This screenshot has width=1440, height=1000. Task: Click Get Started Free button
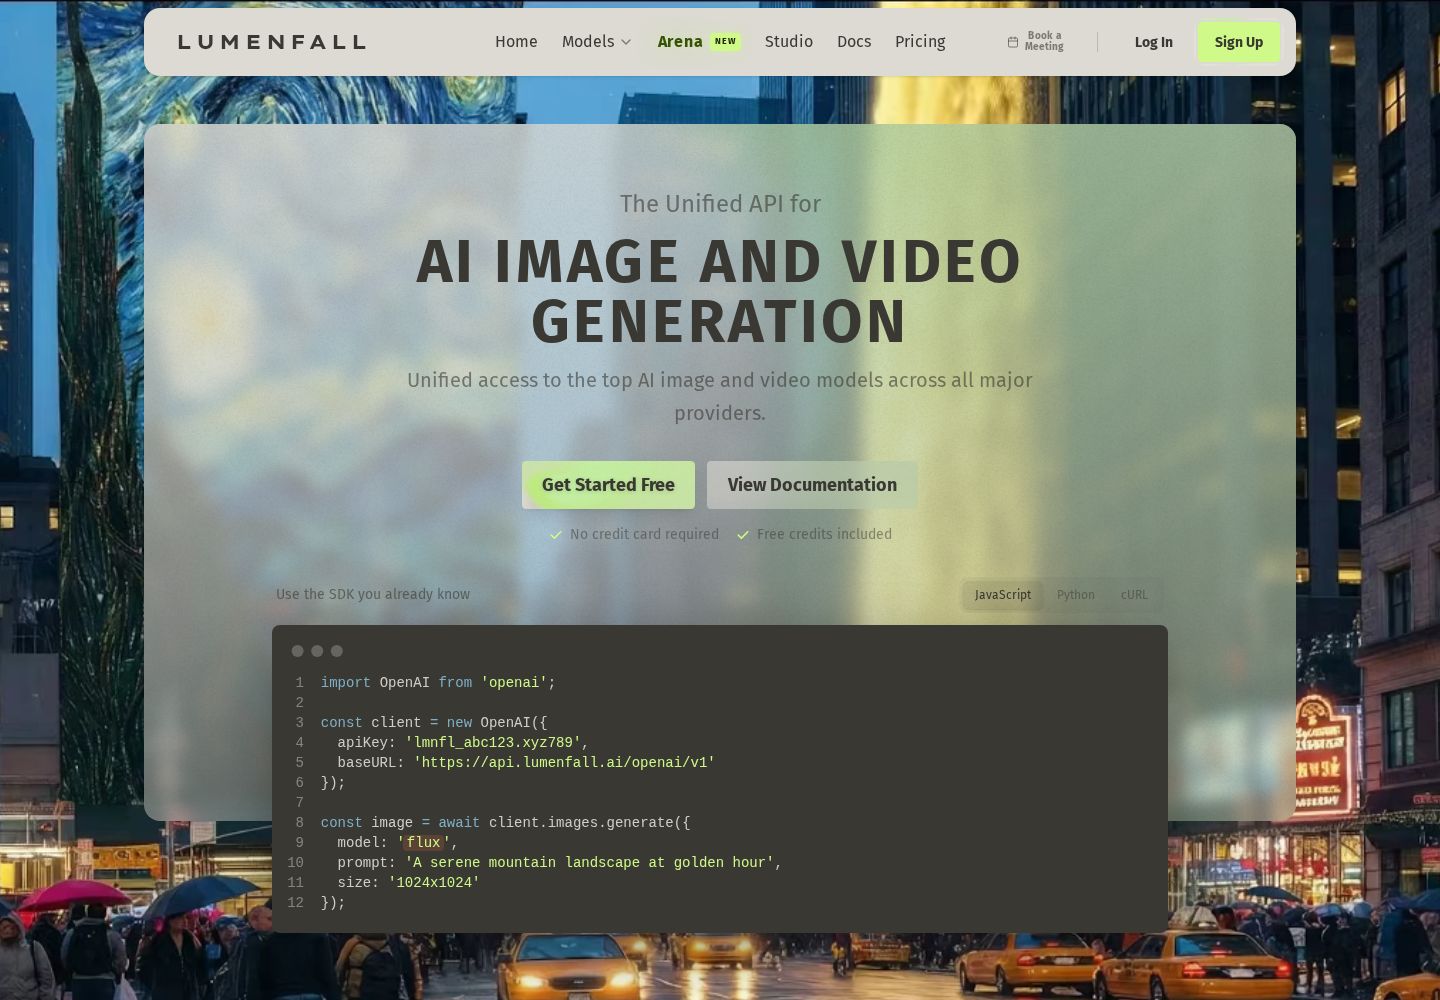click(608, 485)
